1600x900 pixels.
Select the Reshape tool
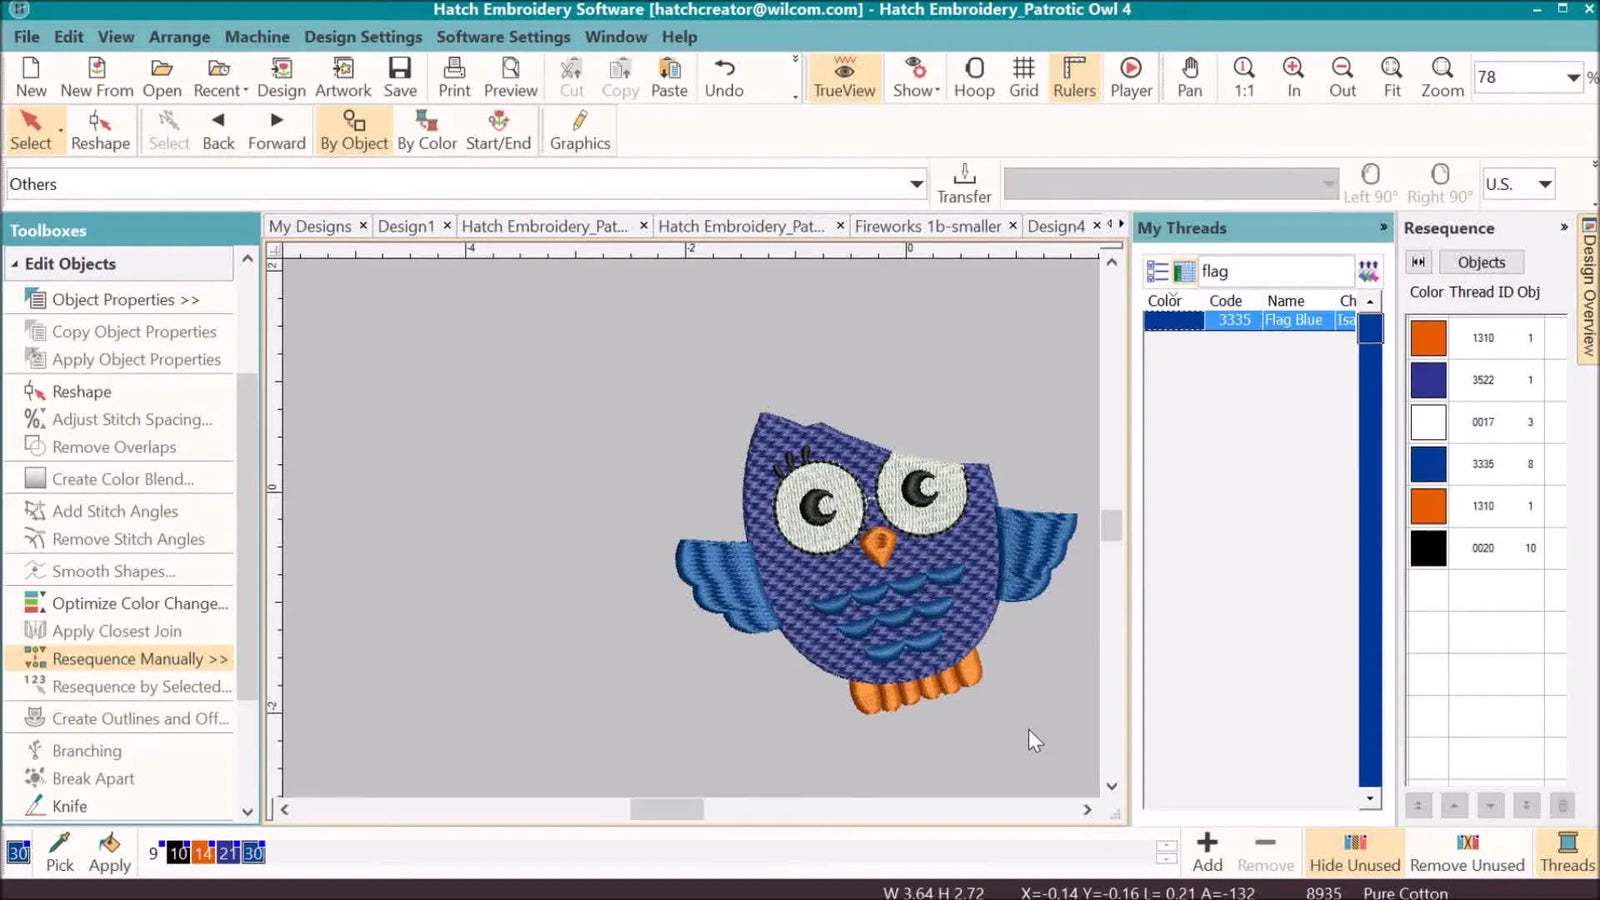point(99,129)
